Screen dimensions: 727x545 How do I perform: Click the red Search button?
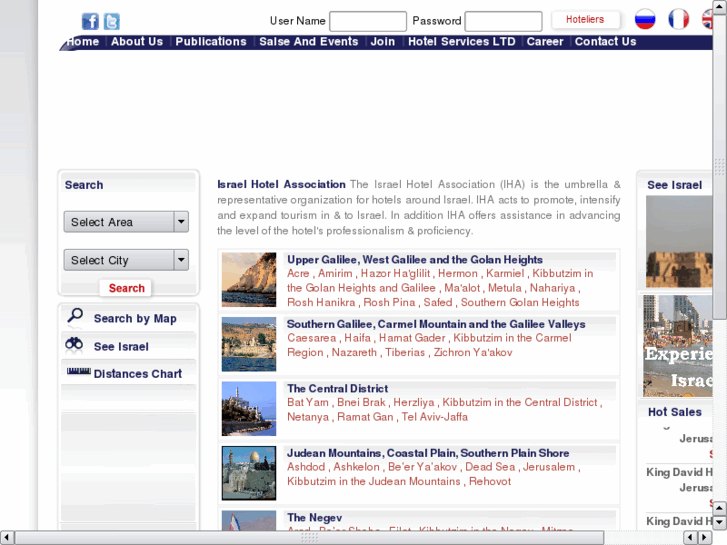tap(126, 288)
